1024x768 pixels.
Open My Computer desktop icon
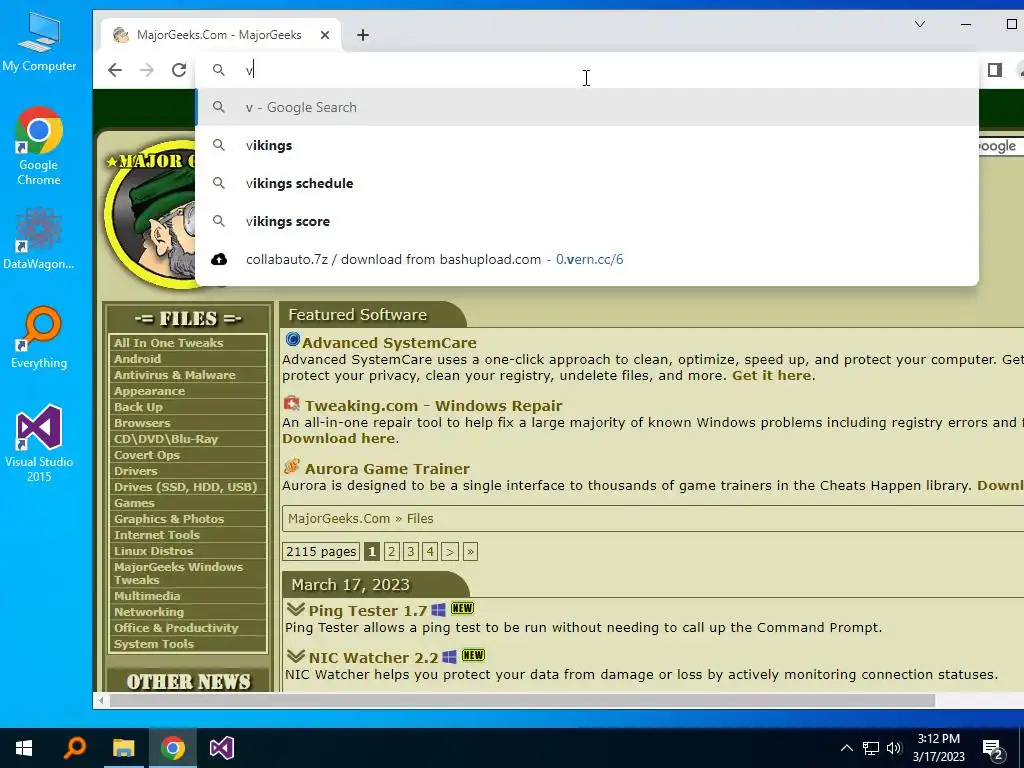coord(39,42)
